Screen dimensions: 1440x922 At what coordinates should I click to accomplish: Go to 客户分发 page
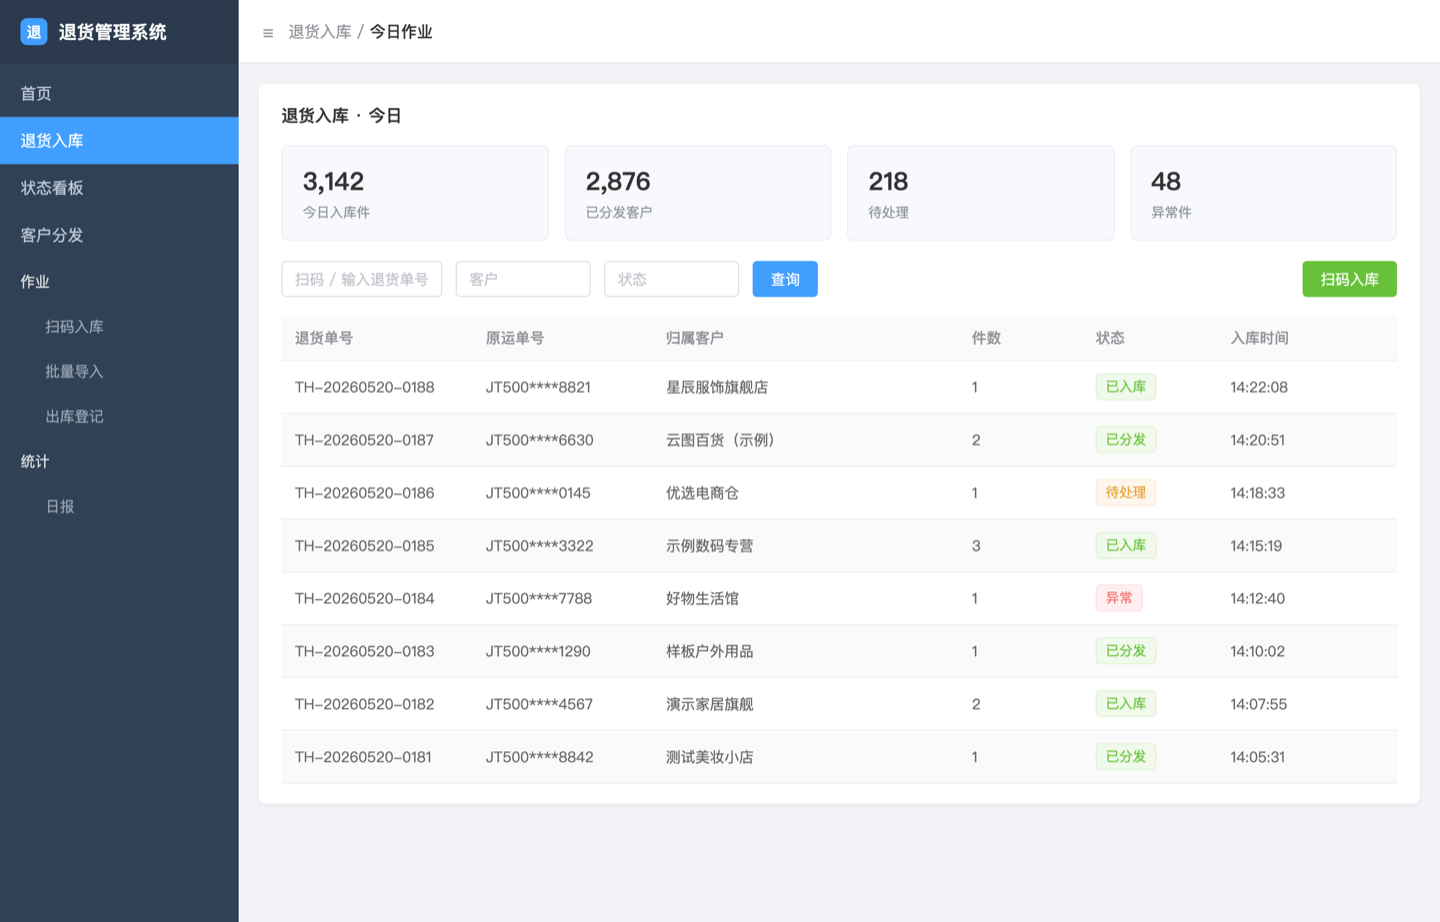[119, 235]
